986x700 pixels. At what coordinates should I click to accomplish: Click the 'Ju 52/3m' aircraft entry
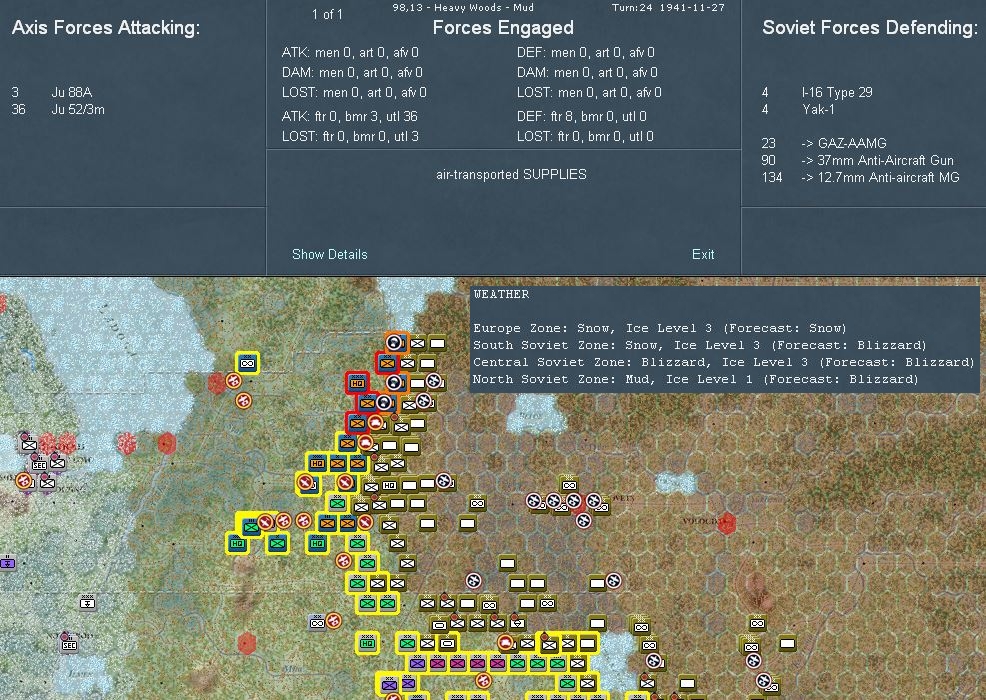[78, 109]
